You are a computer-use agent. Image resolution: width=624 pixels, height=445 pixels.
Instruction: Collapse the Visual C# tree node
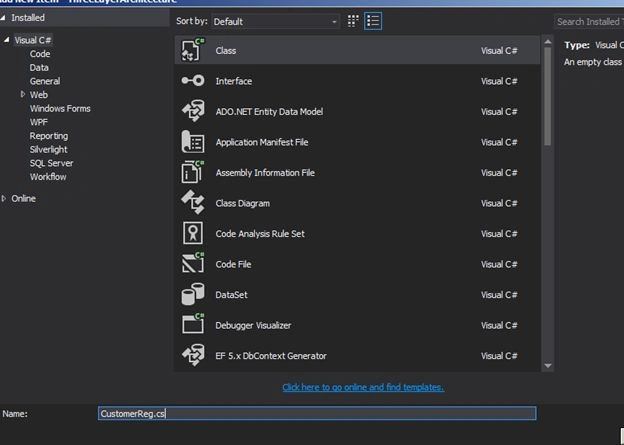click(6, 40)
